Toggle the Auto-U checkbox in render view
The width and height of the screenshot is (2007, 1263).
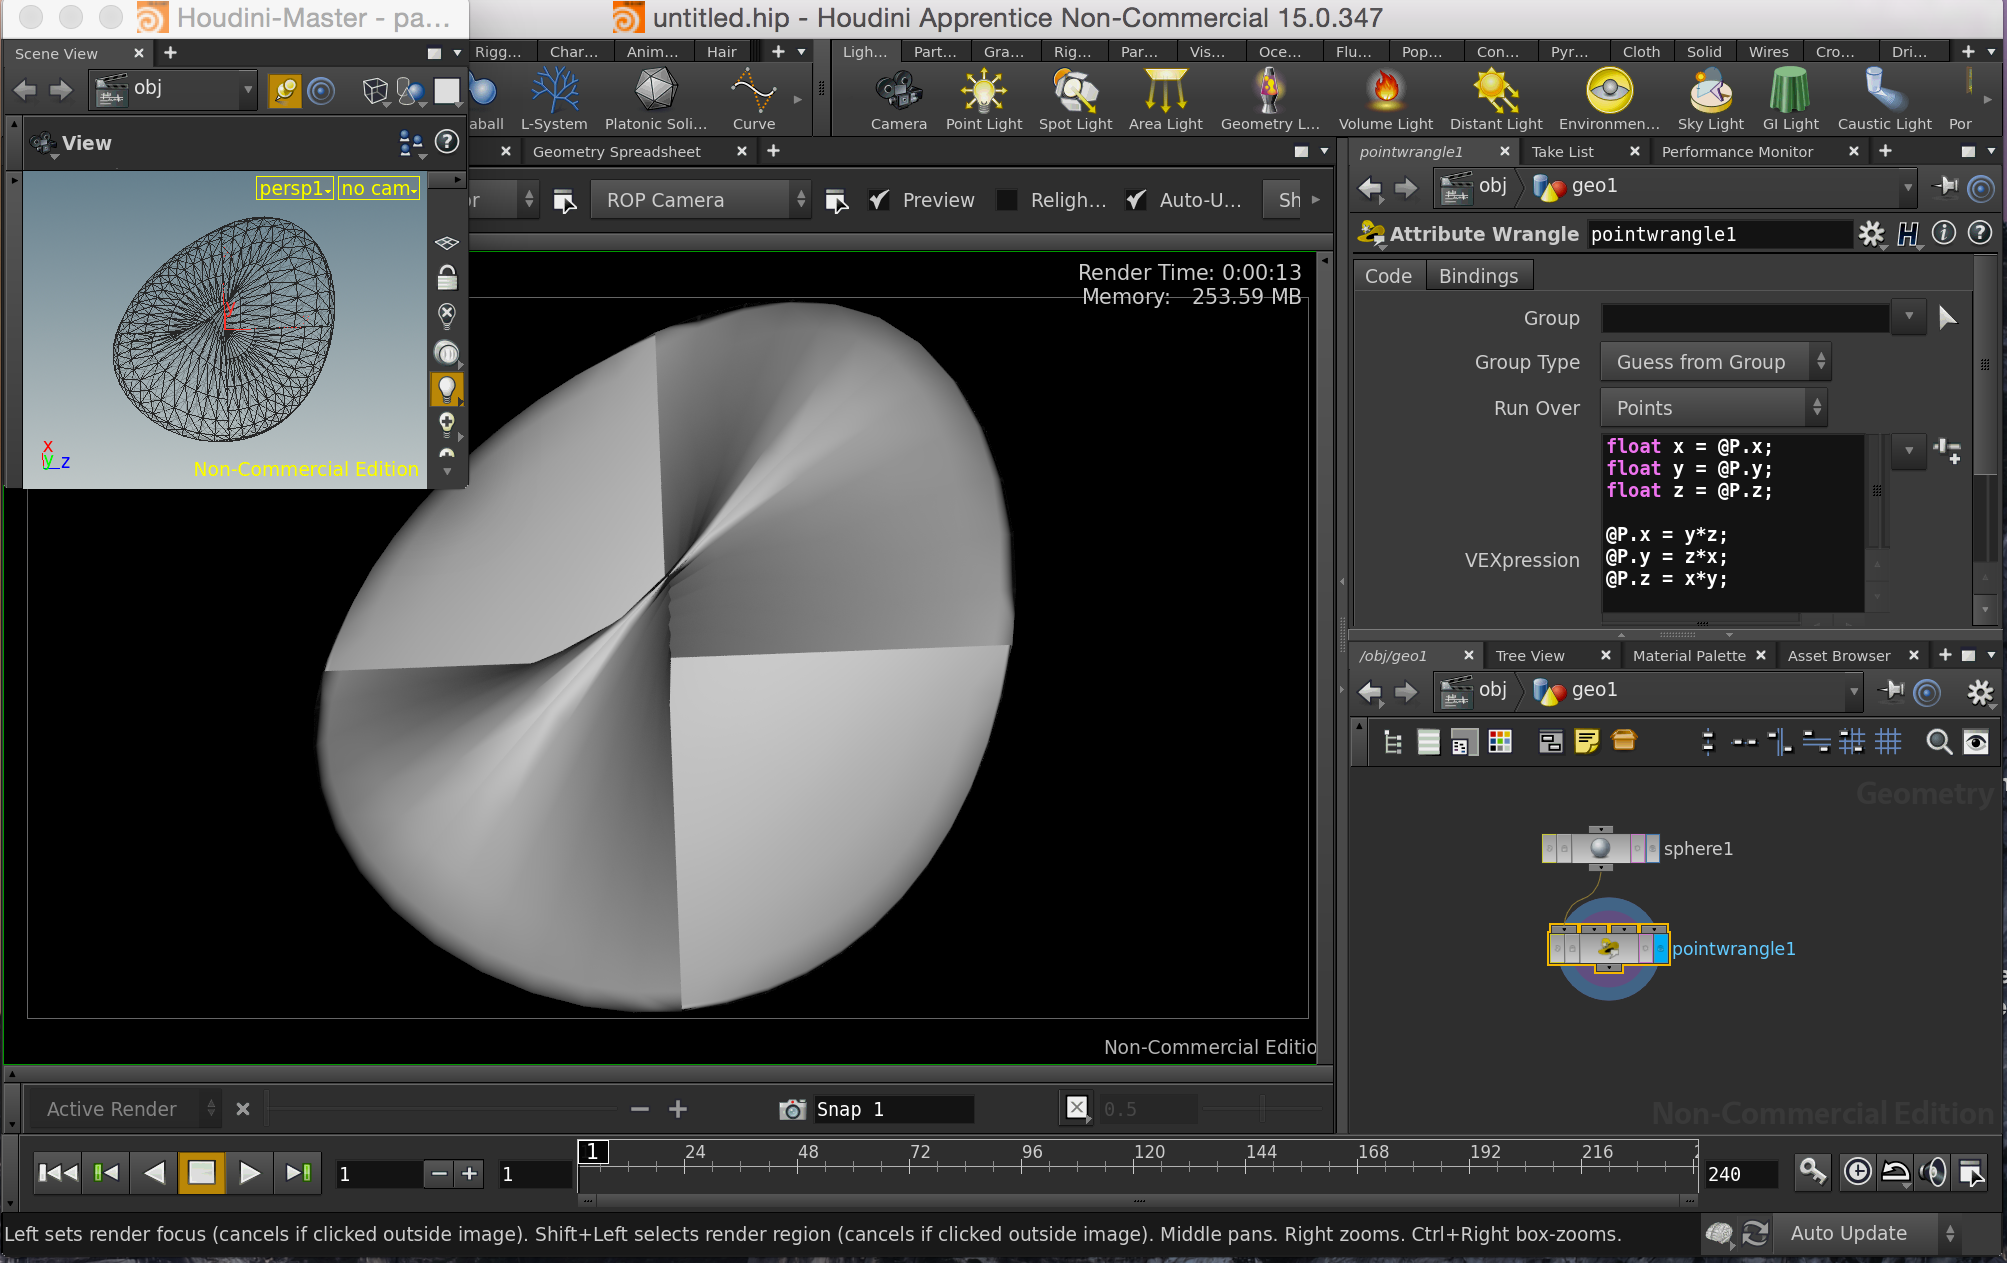click(x=1134, y=199)
